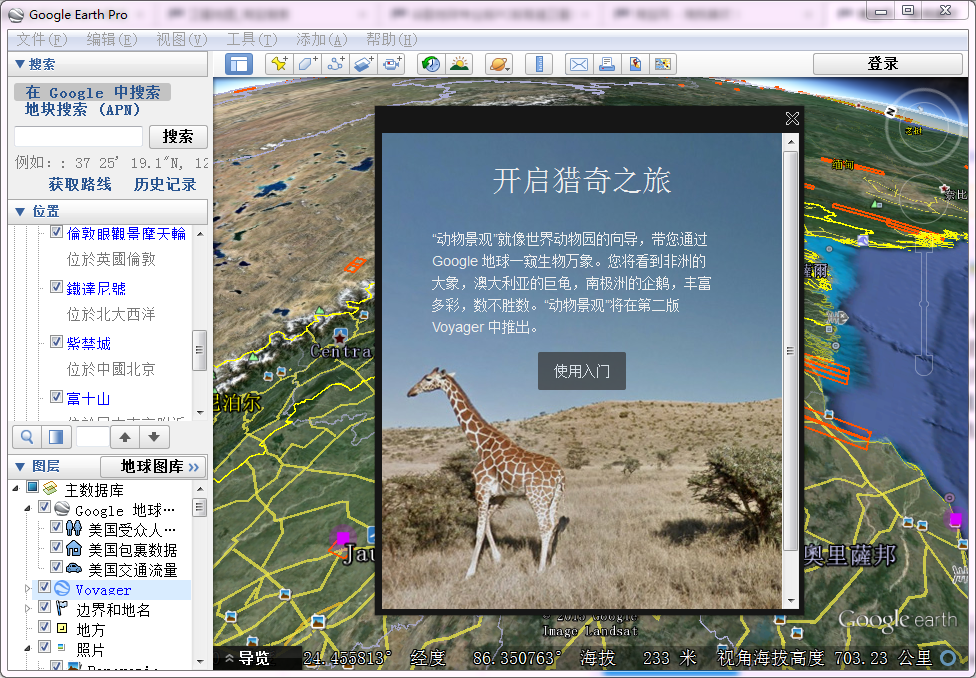
Task: Uncheck the 鐵達尼號 place checkbox
Action: click(x=56, y=287)
